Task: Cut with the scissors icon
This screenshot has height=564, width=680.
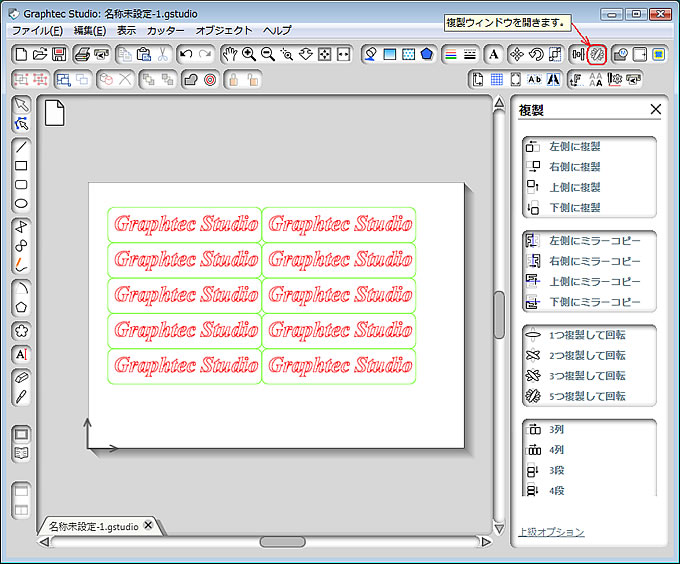Action: pos(163,55)
